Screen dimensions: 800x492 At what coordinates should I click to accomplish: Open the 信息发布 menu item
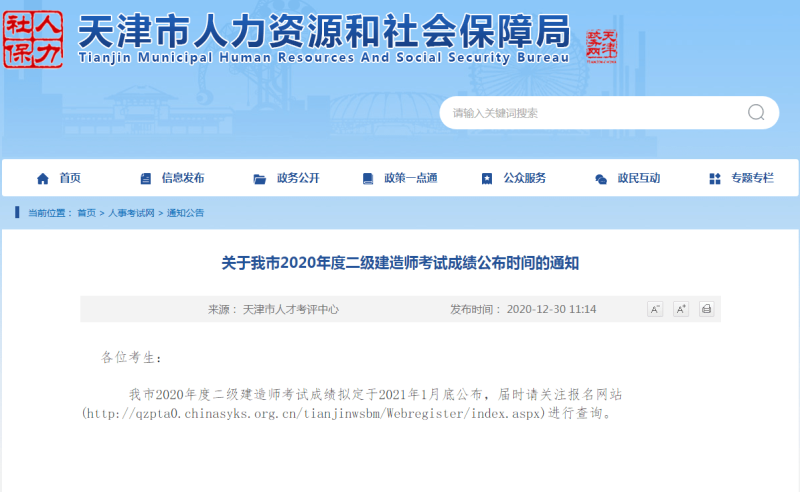click(x=183, y=178)
